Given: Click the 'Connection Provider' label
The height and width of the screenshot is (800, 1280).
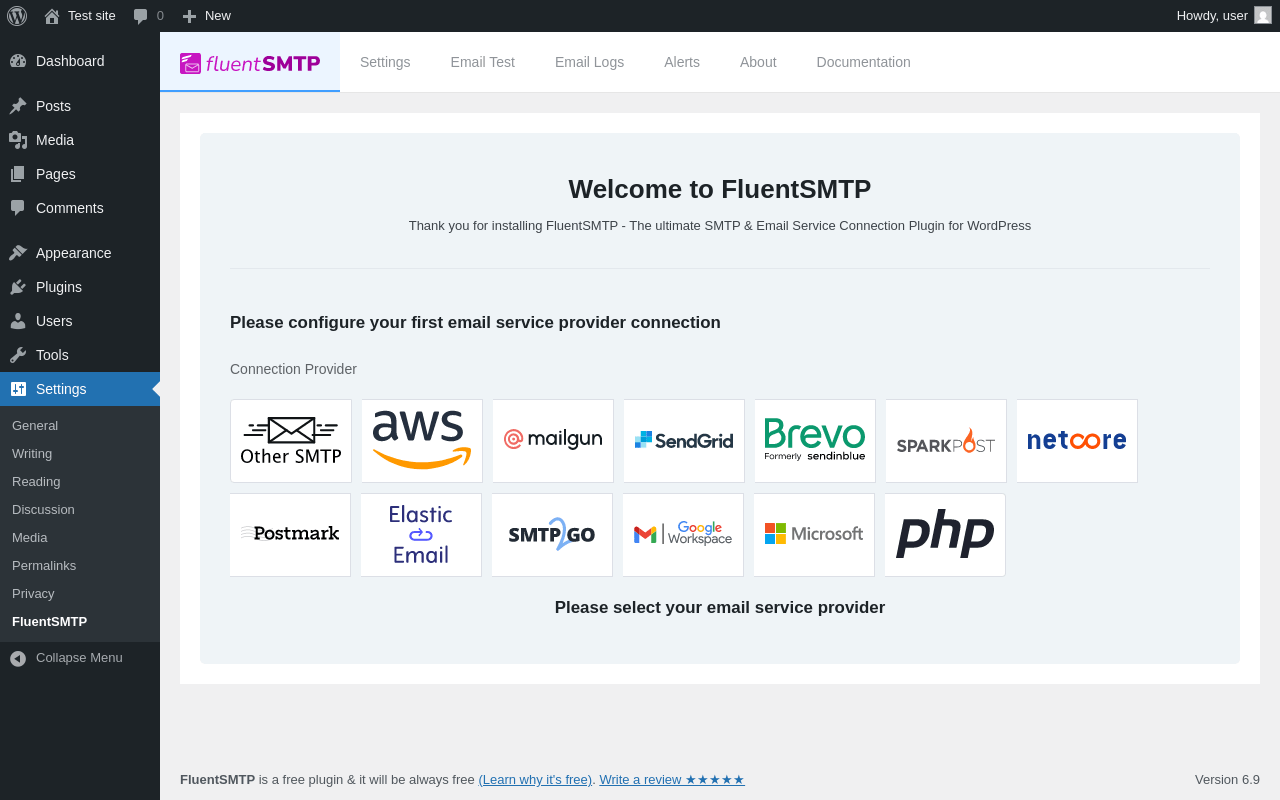Looking at the screenshot, I should pos(293,369).
